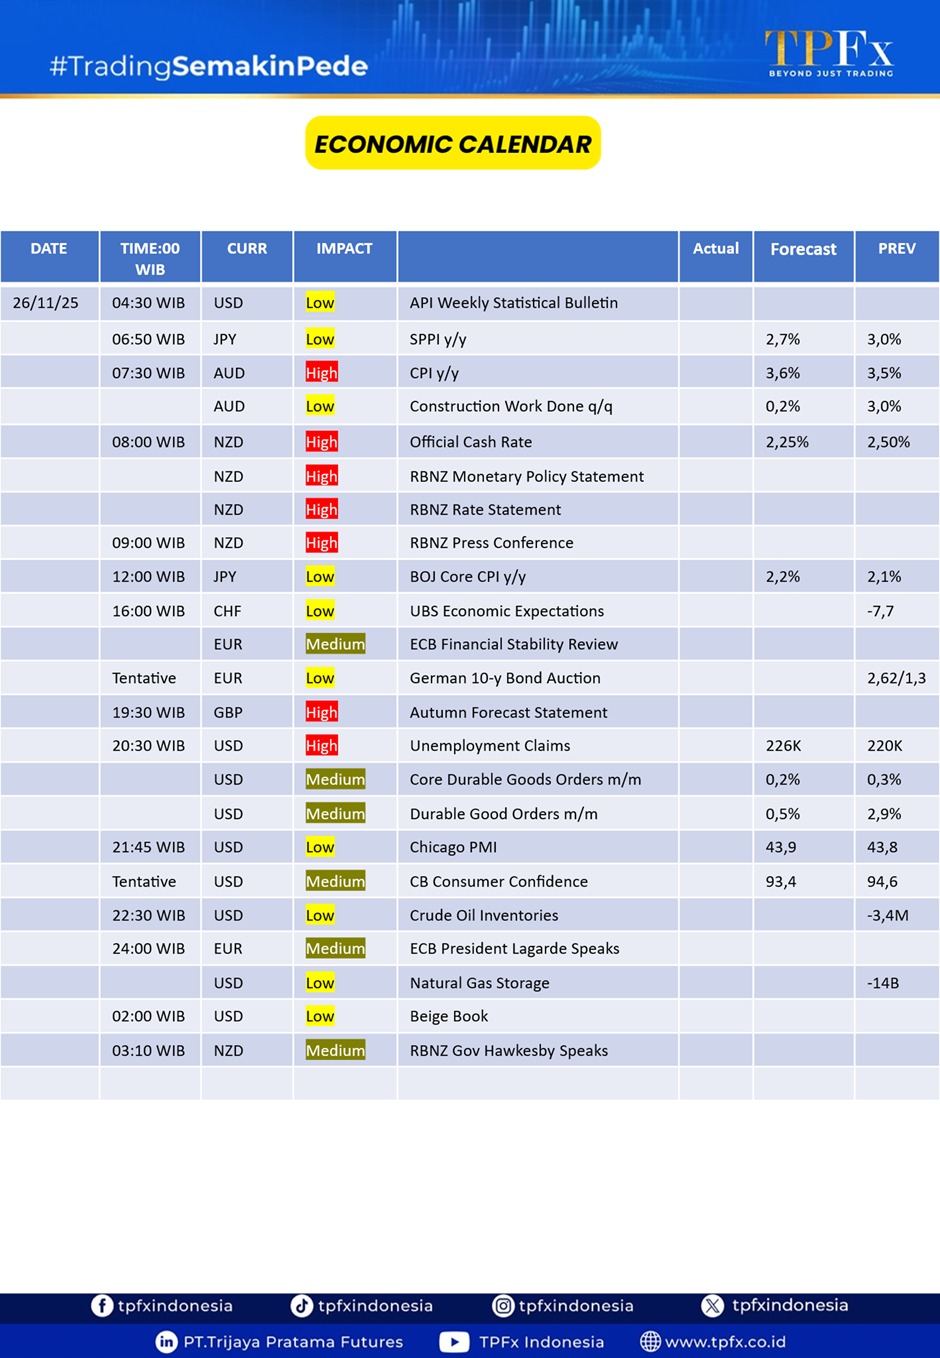Click the Unemployment Claims event name

pyautogui.click(x=490, y=746)
